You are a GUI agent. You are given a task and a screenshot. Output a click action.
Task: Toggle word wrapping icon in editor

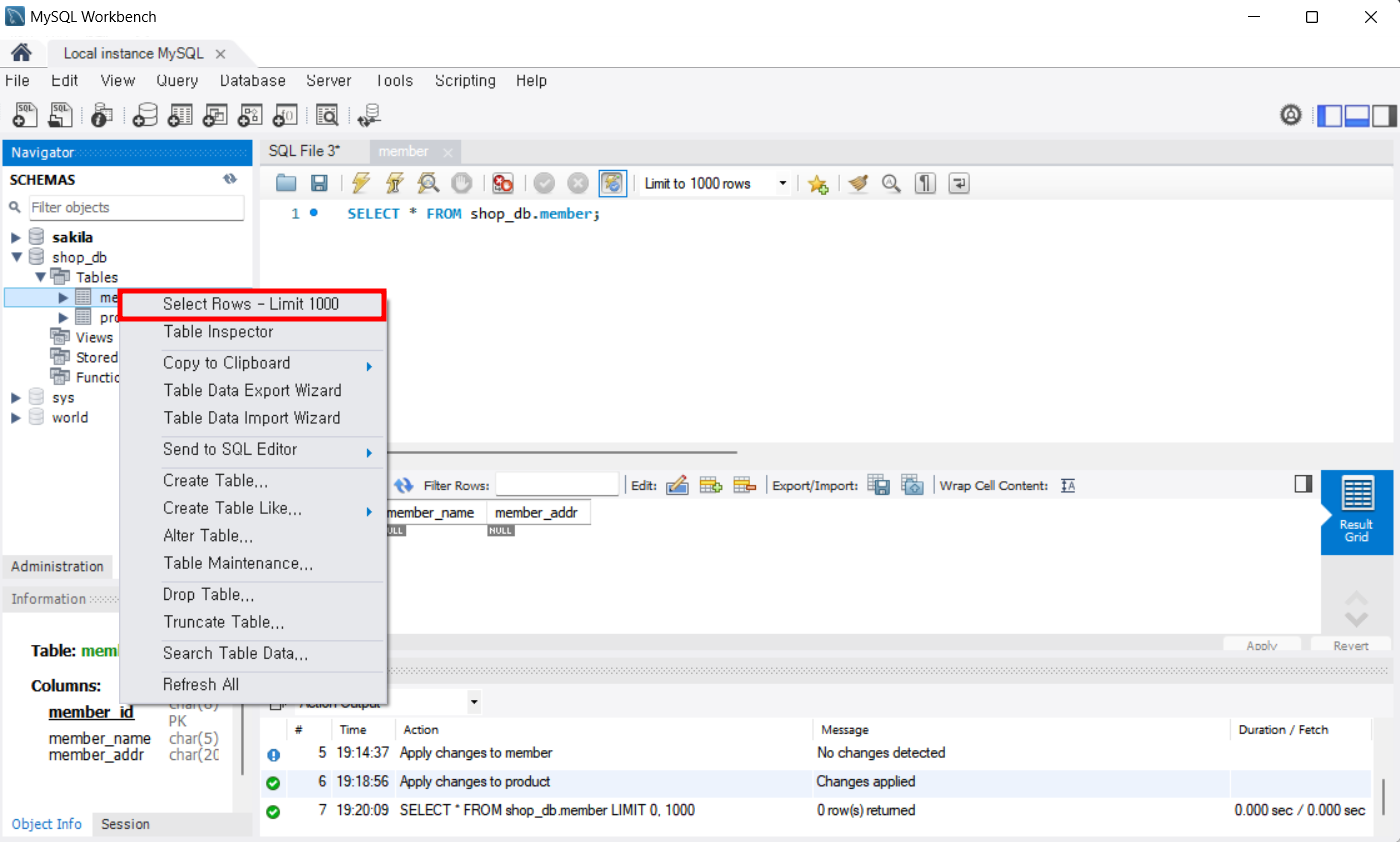[959, 183]
